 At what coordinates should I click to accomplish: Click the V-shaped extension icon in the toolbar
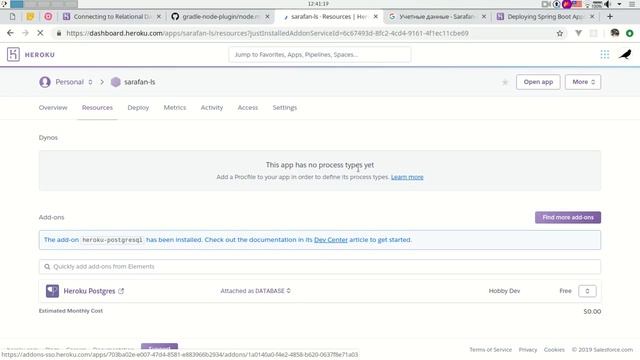coord(578,33)
